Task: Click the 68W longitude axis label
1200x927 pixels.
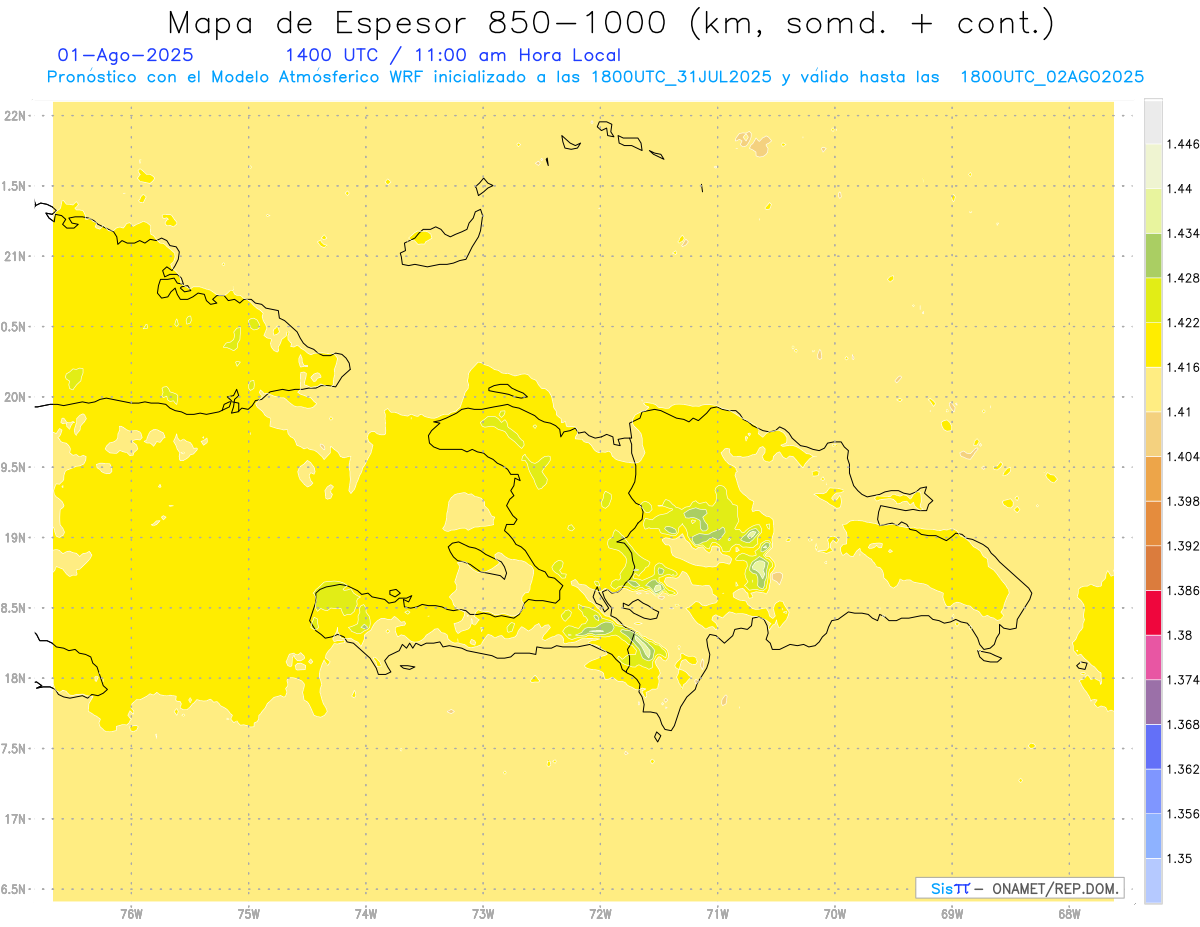Action: pyautogui.click(x=1069, y=913)
